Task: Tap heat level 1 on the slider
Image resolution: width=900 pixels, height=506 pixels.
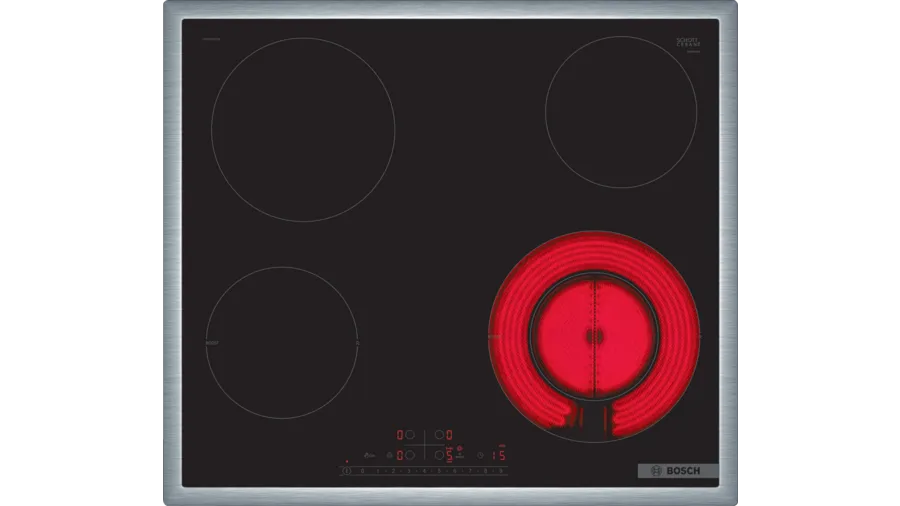Action: click(x=378, y=471)
